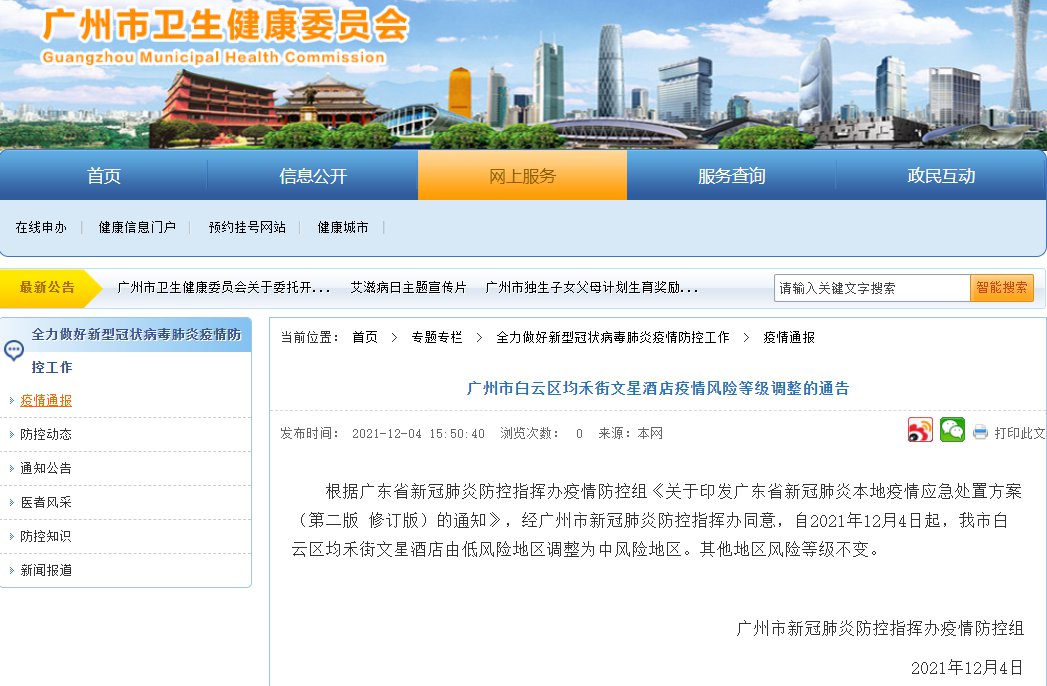Share article via Weibo icon
Image resolution: width=1047 pixels, height=686 pixels.
[920, 431]
